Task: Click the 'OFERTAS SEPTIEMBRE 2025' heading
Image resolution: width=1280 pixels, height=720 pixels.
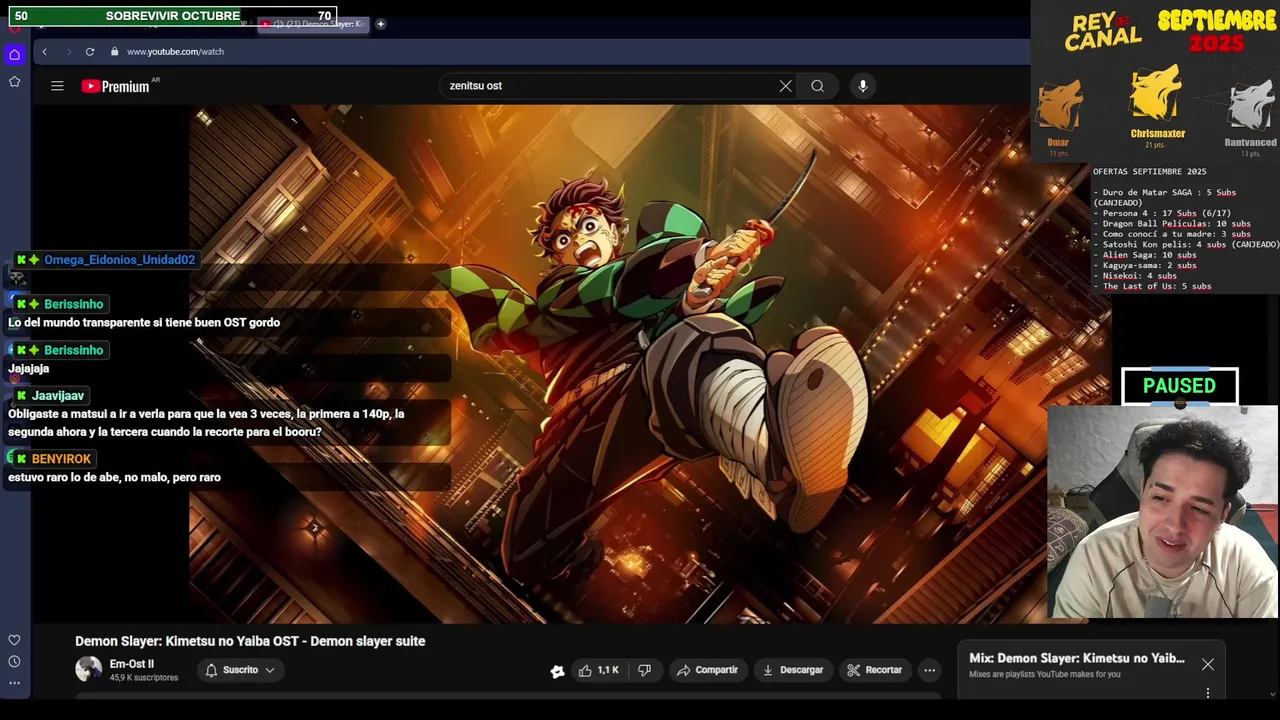Action: click(1150, 172)
